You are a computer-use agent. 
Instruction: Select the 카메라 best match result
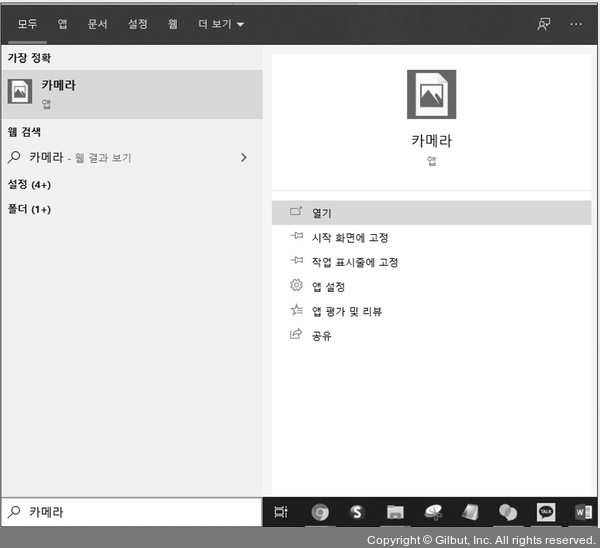[131, 93]
